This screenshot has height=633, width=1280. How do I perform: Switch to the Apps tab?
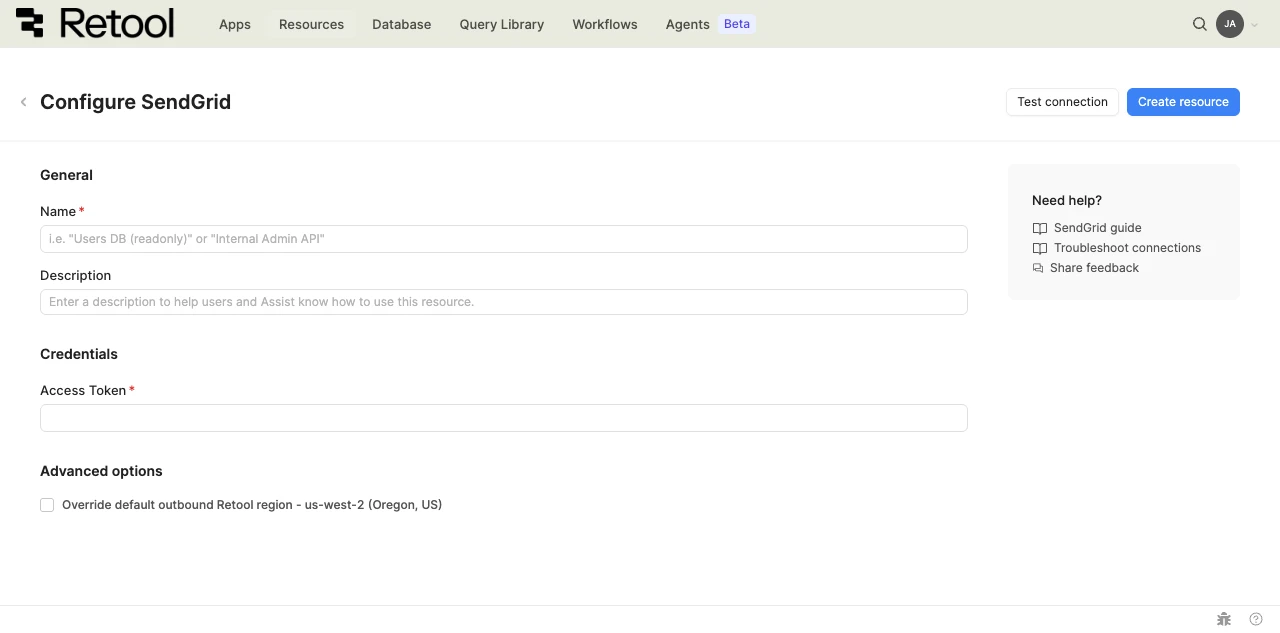point(235,24)
